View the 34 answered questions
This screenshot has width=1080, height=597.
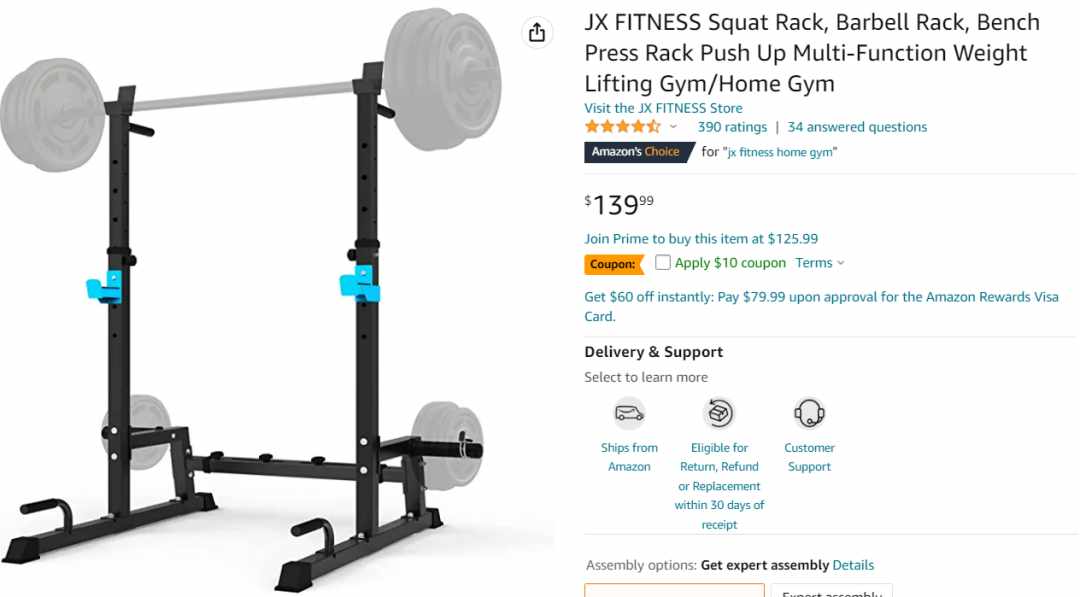point(857,127)
